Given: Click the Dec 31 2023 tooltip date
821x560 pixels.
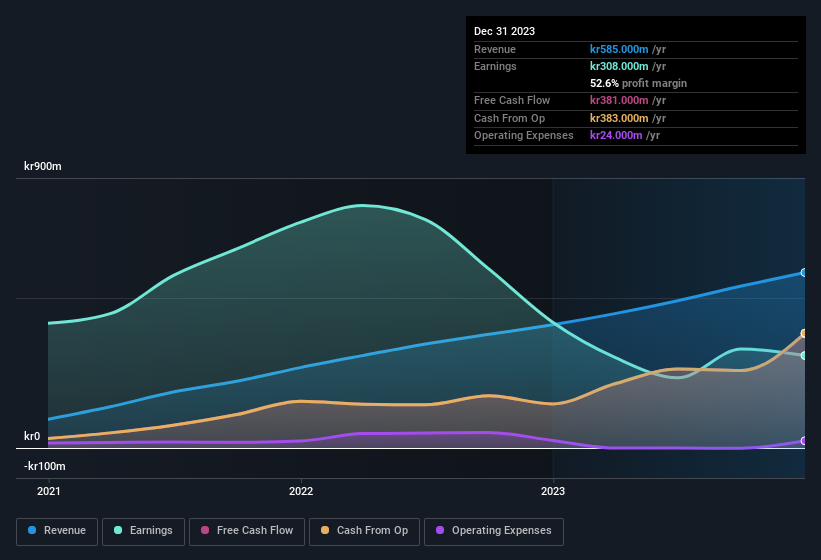Looking at the screenshot, I should pos(504,31).
